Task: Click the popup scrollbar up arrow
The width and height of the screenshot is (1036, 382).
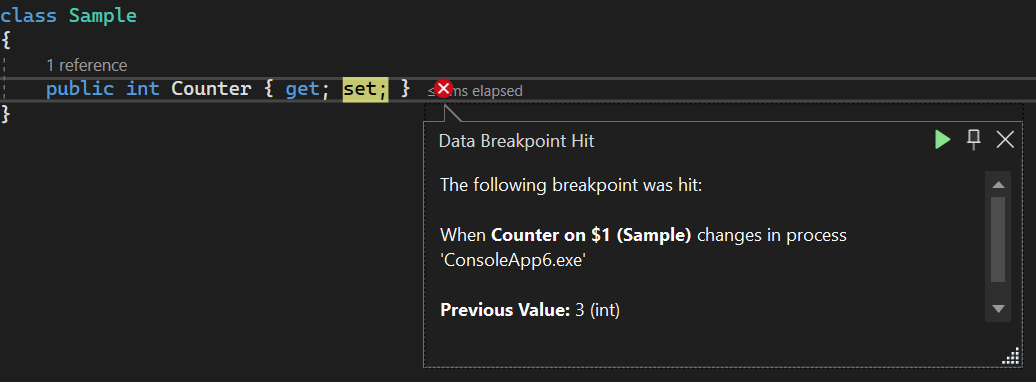Action: click(x=998, y=185)
